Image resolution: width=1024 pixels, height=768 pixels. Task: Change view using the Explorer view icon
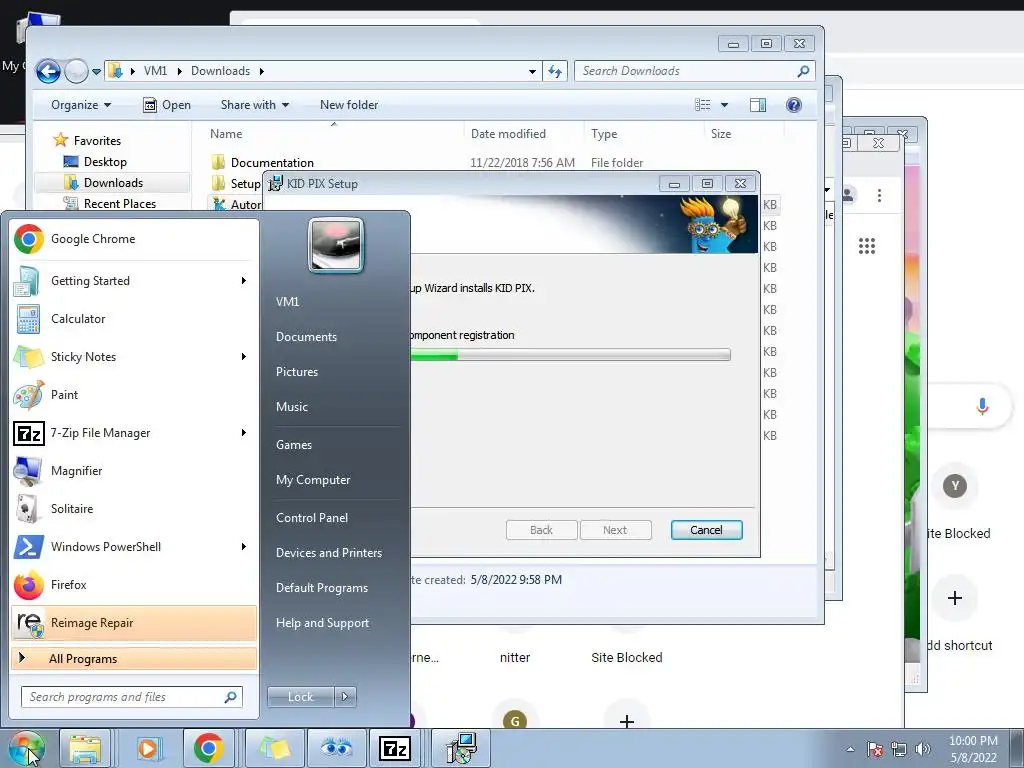pos(703,105)
